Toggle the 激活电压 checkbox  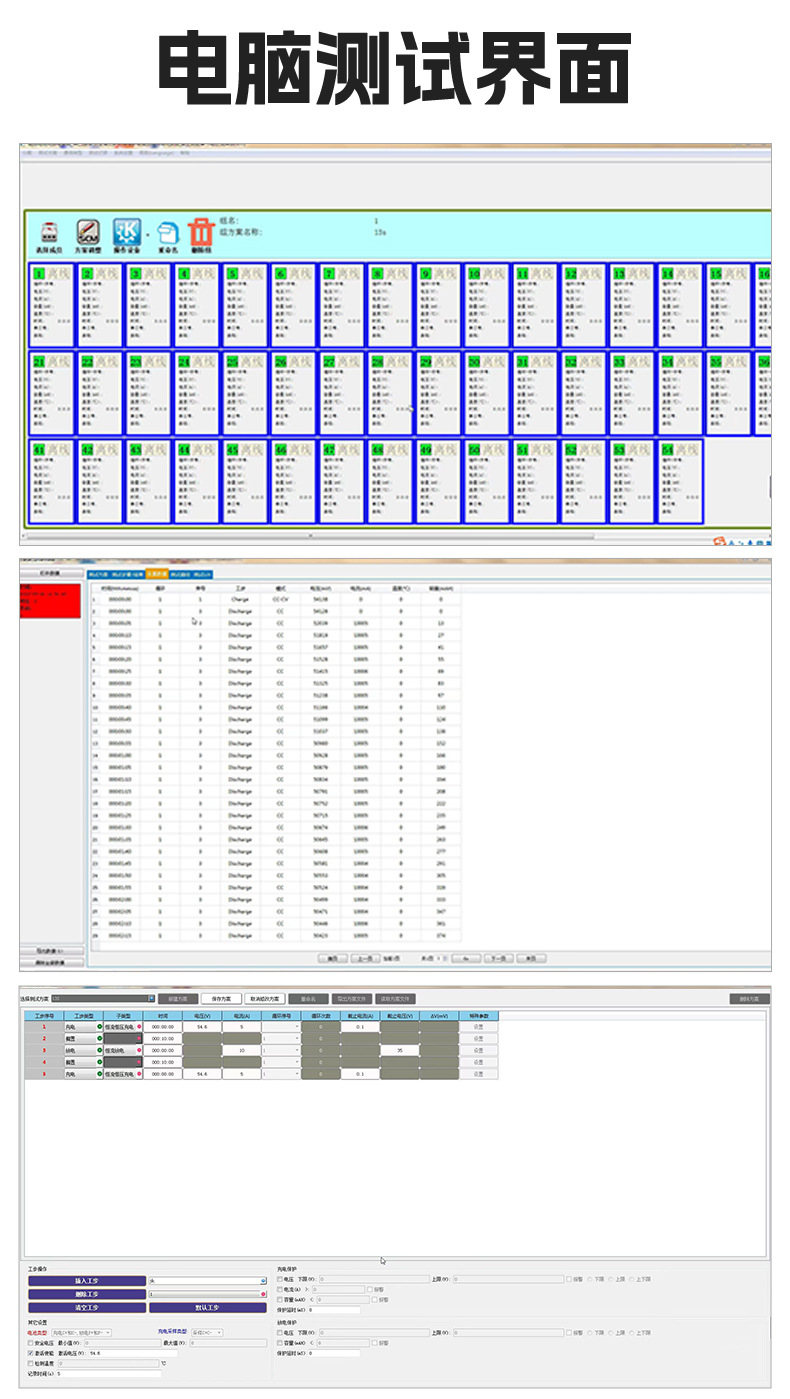click(31, 1353)
